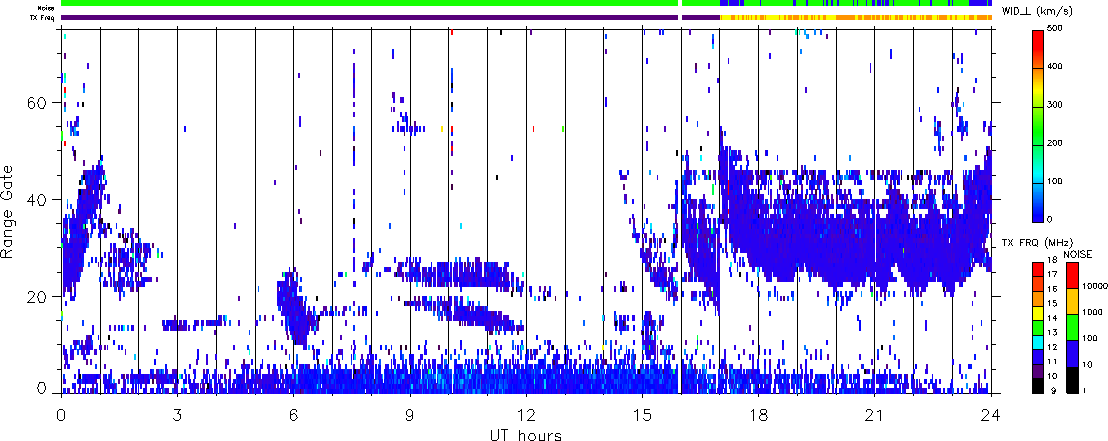This screenshot has width=1108, height=441.
Task: Click the orange-yellow TX Freq strip section after 17 UT
Action: coord(856,17)
